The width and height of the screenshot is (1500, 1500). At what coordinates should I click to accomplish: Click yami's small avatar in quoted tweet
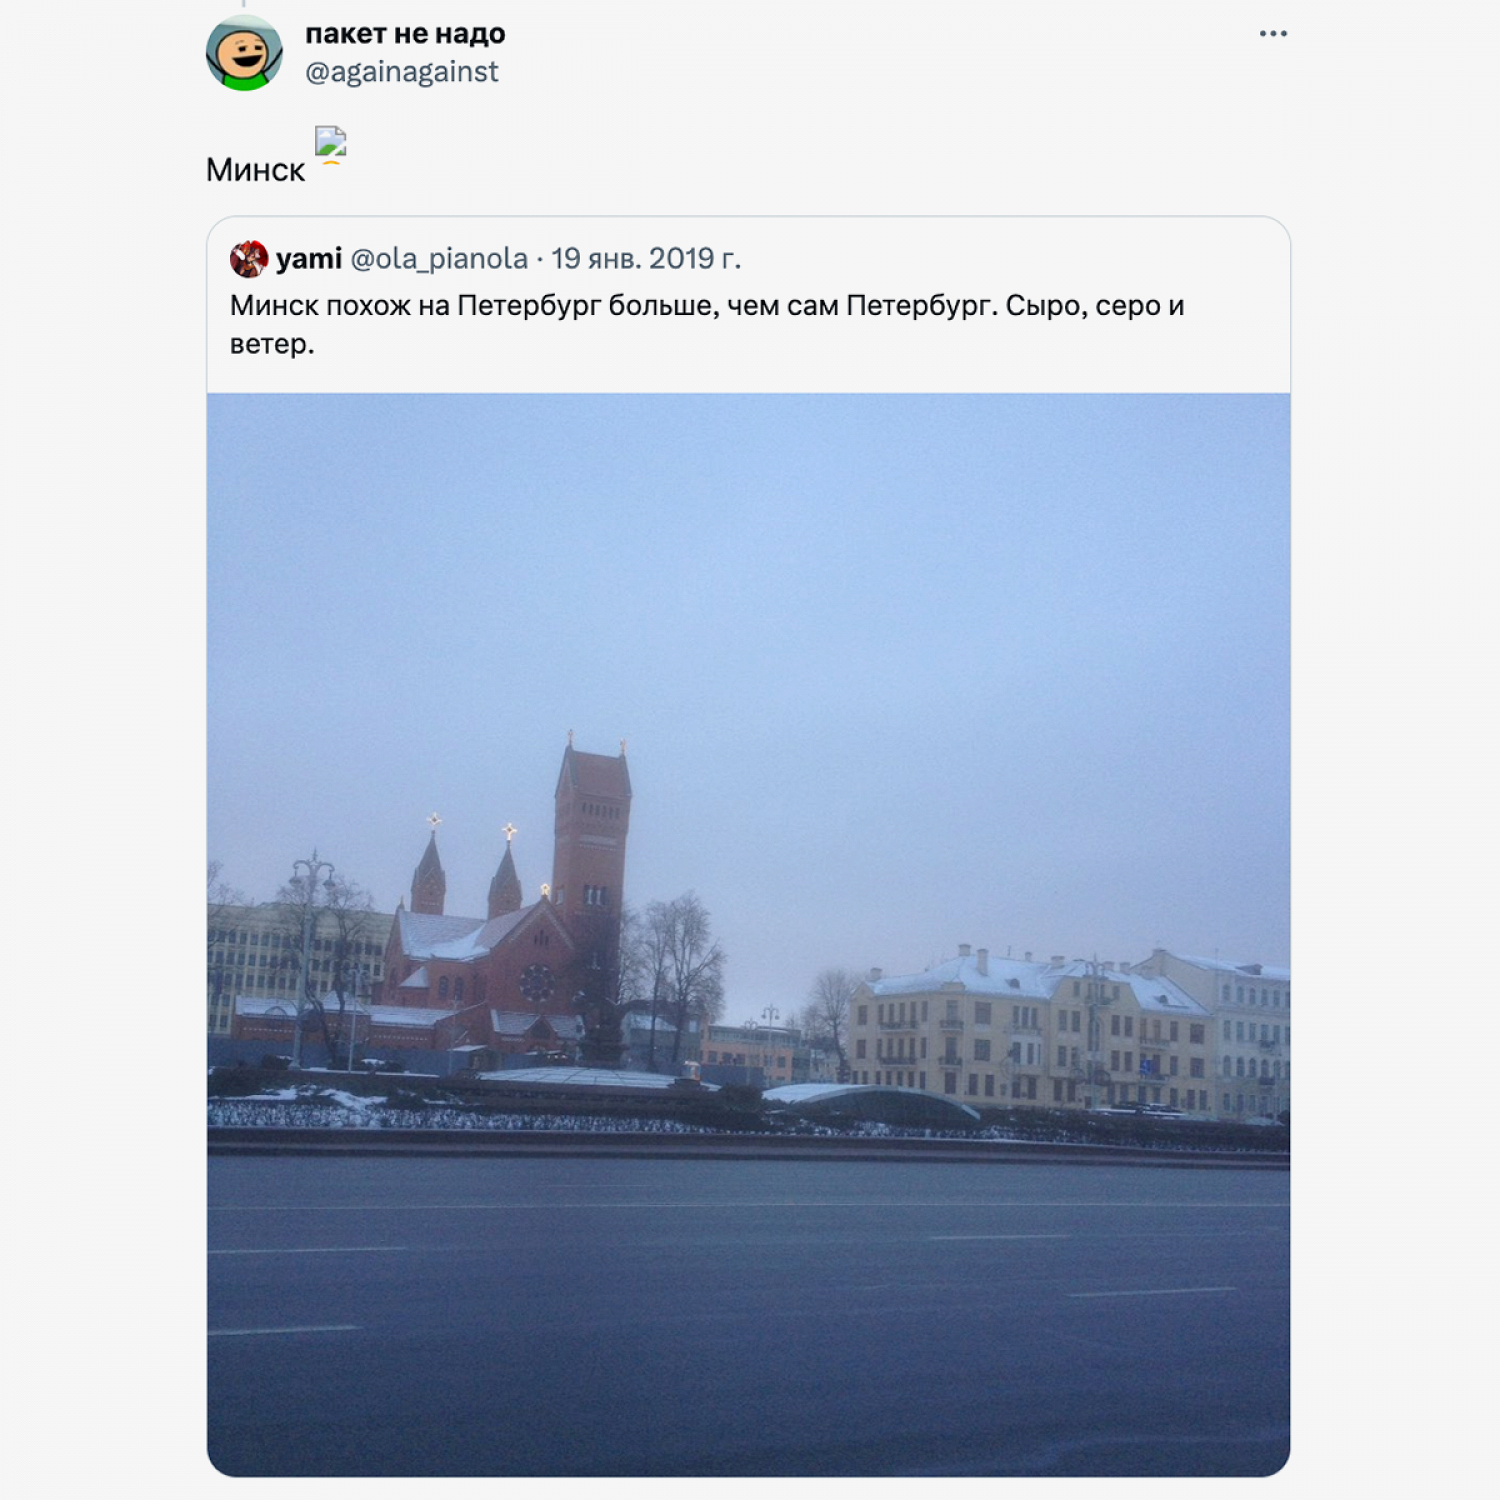[x=248, y=259]
